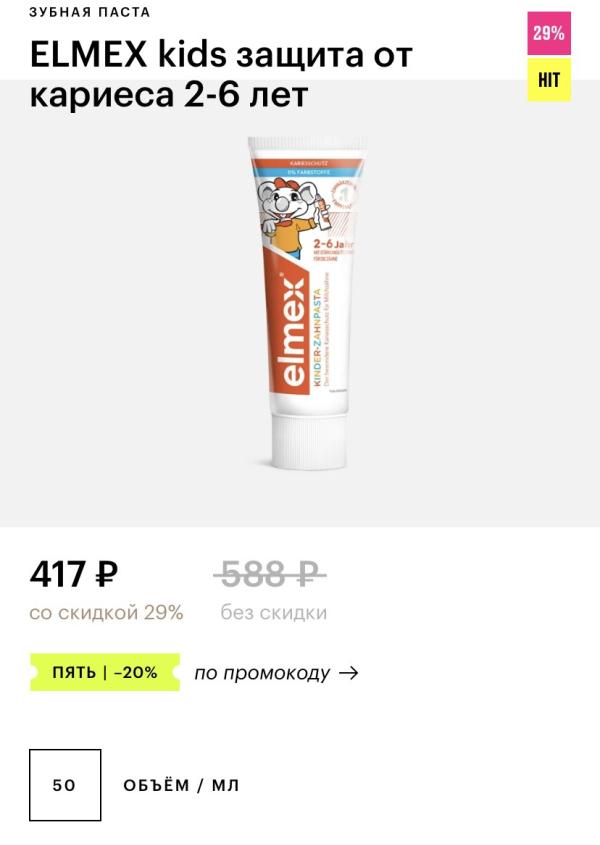Open the ЗУБНАЯ ПАСТА category
Image resolution: width=600 pixels, height=845 pixels.
pyautogui.click(x=90, y=12)
